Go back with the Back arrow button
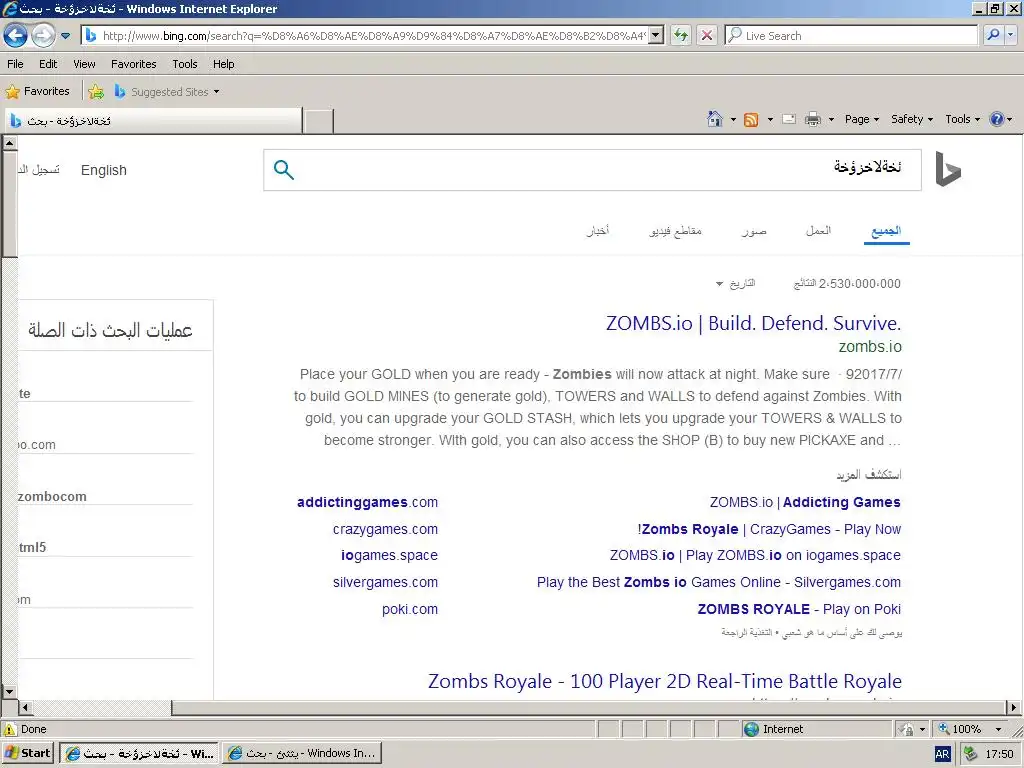Viewport: 1024px width, 768px height. [x=16, y=35]
